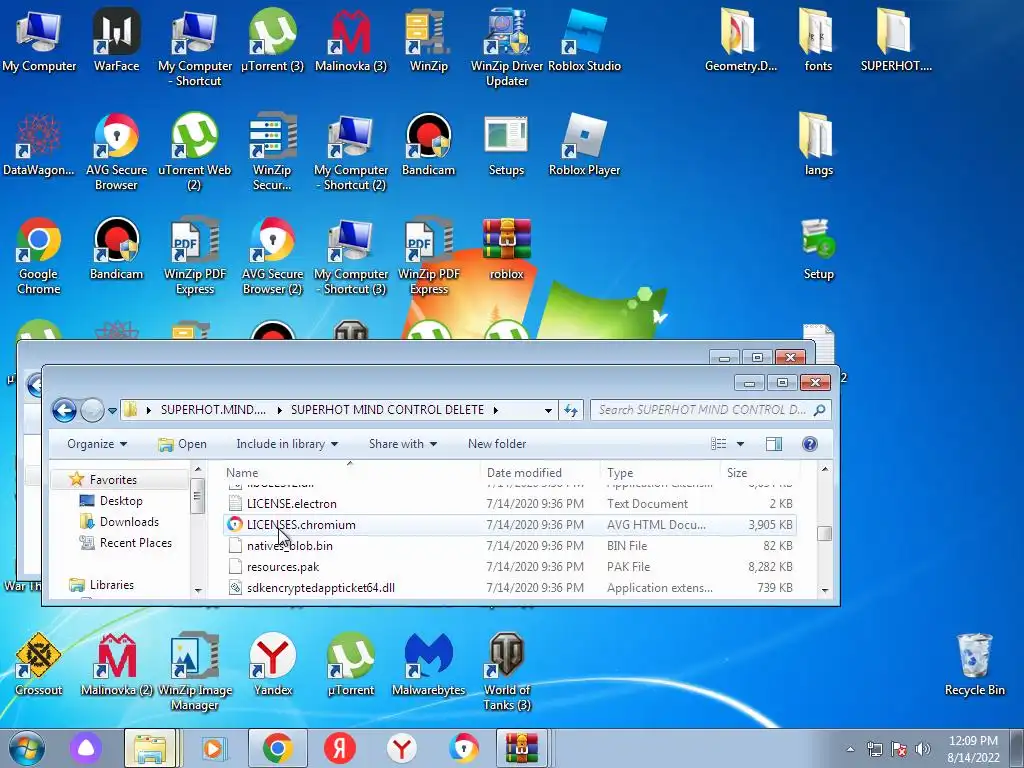The height and width of the screenshot is (768, 1024).
Task: Open WinZip Driver Updater shortcut
Action: [507, 47]
